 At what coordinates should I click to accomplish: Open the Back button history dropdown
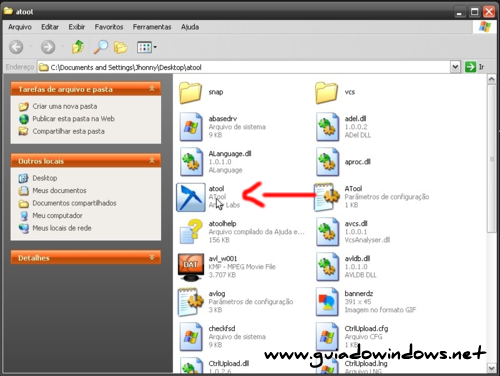click(31, 47)
